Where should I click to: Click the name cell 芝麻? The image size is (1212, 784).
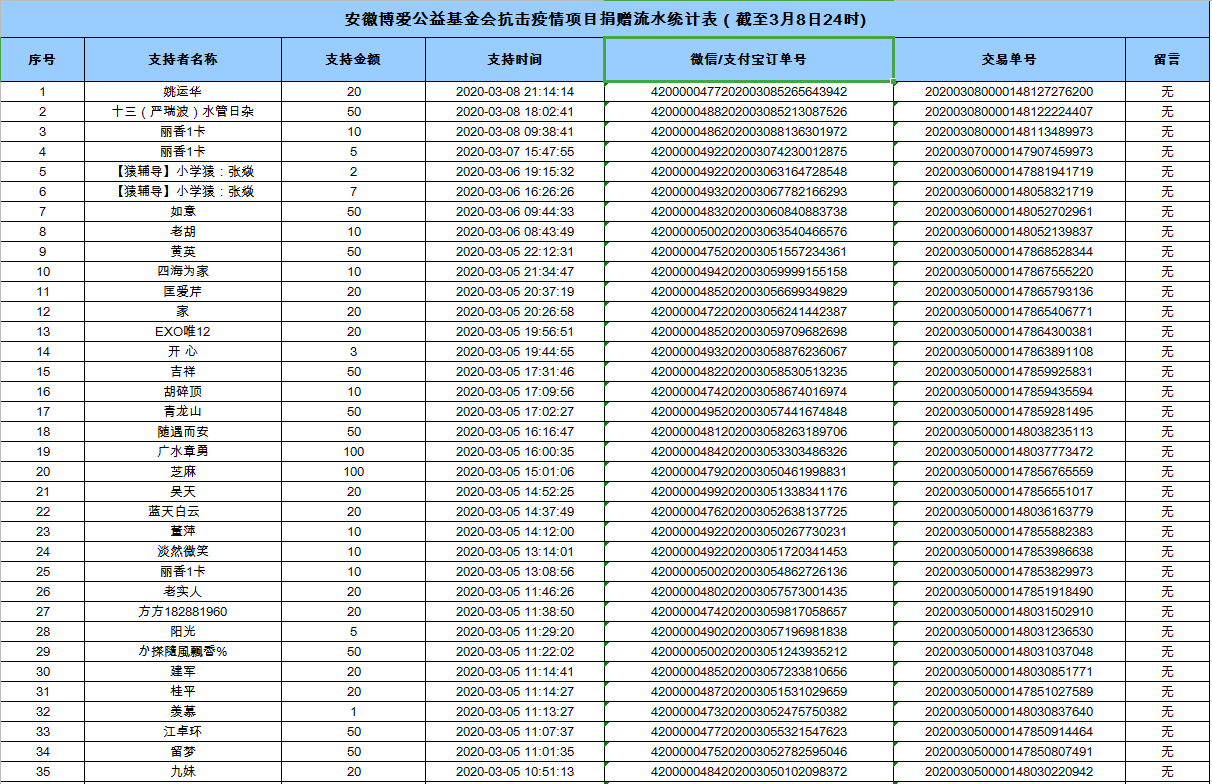tap(183, 472)
